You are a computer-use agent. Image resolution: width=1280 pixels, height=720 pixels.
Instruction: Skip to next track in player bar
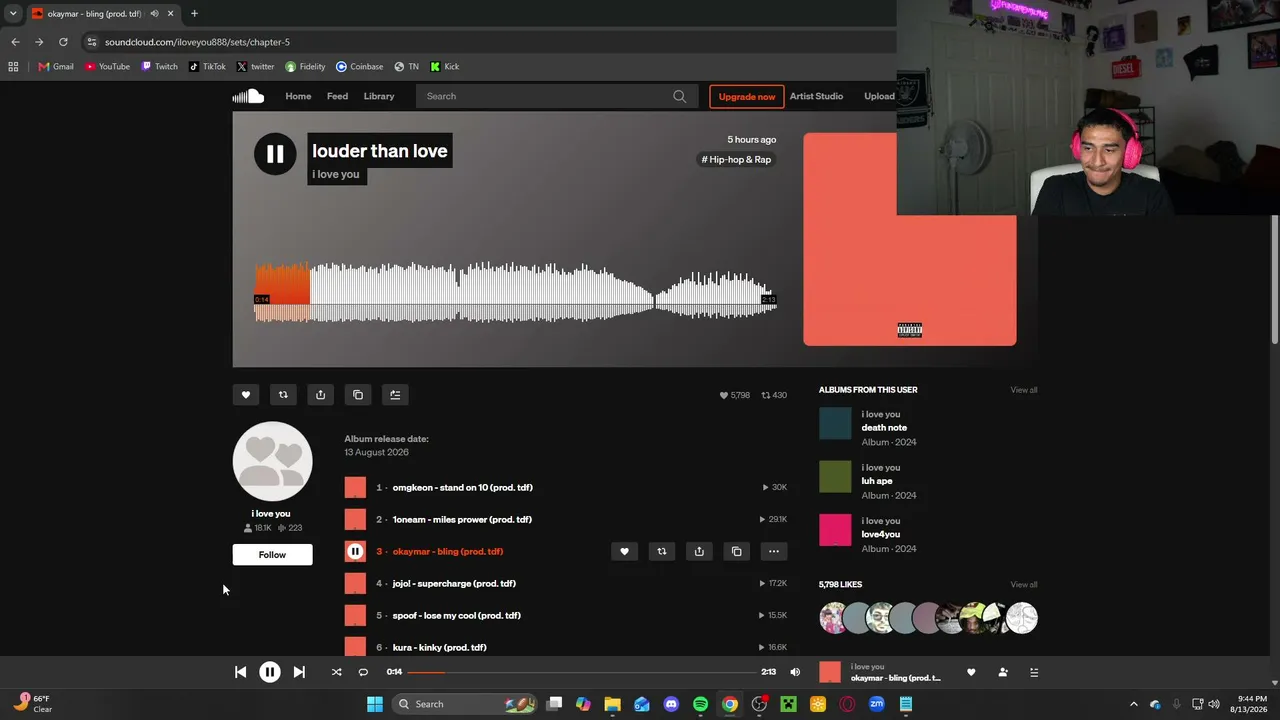tap(299, 672)
